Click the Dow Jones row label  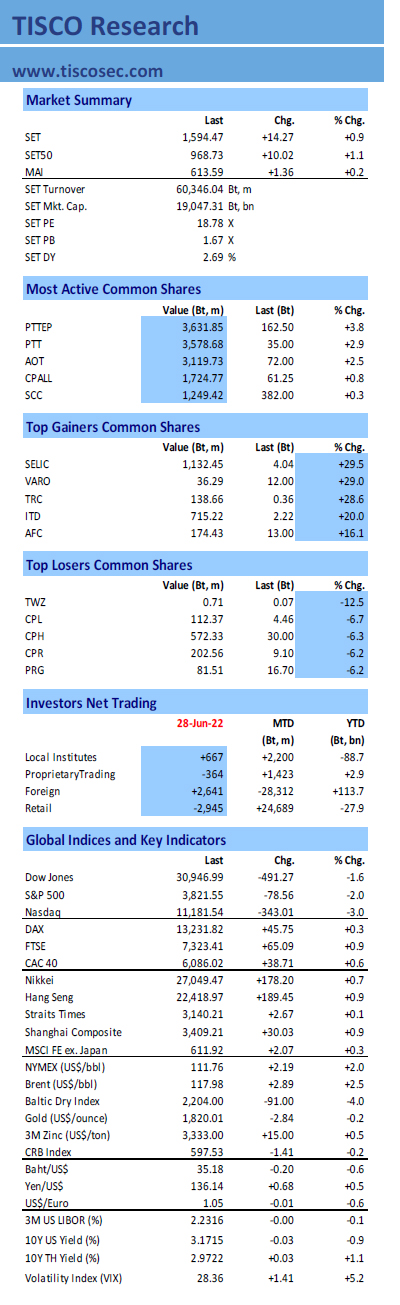pyautogui.click(x=48, y=877)
